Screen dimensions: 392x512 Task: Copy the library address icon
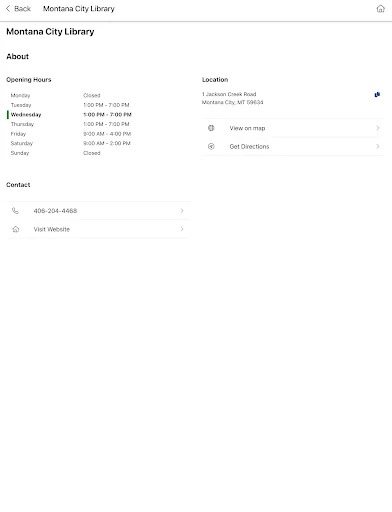377,95
